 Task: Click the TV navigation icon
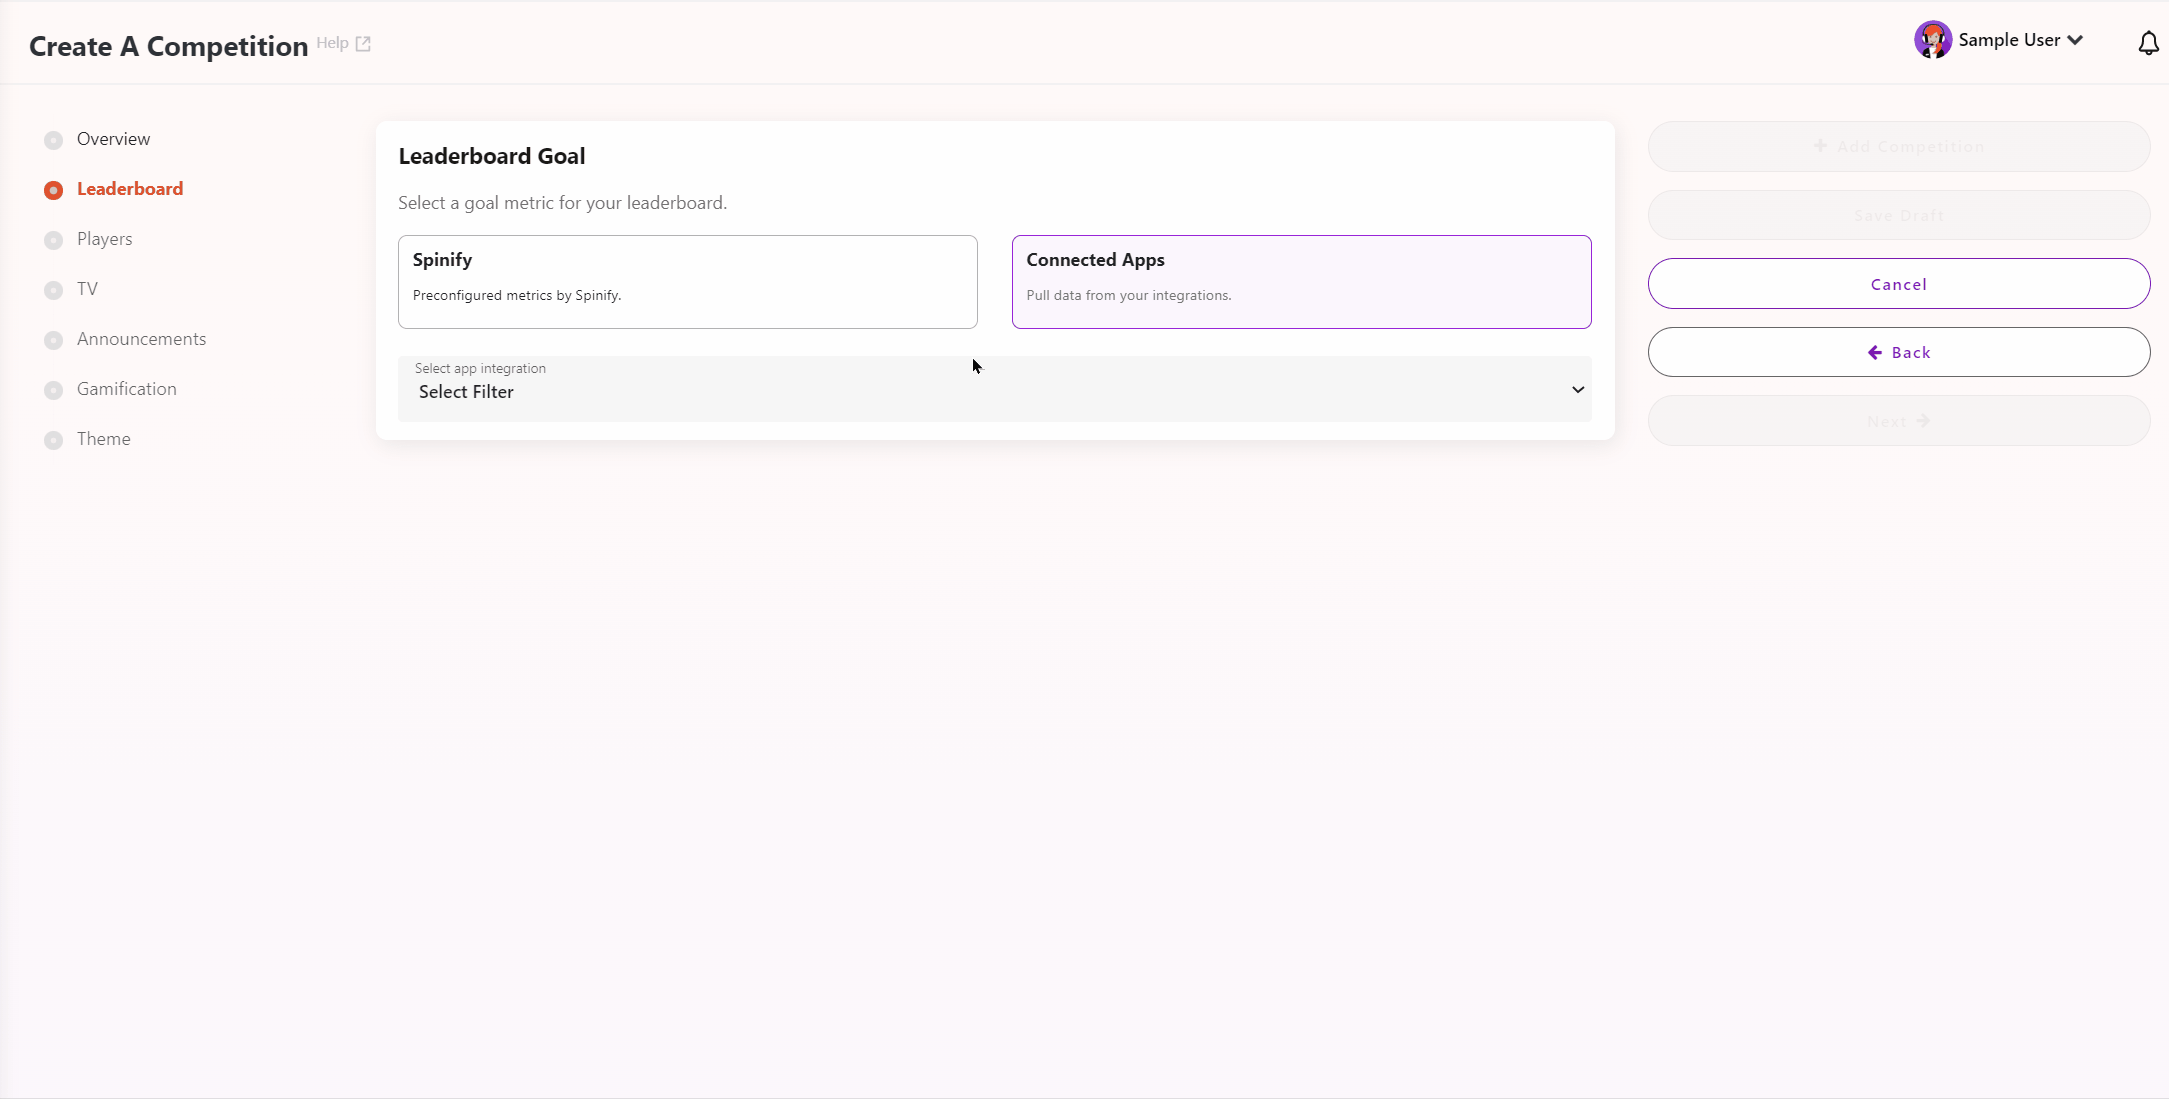click(53, 289)
